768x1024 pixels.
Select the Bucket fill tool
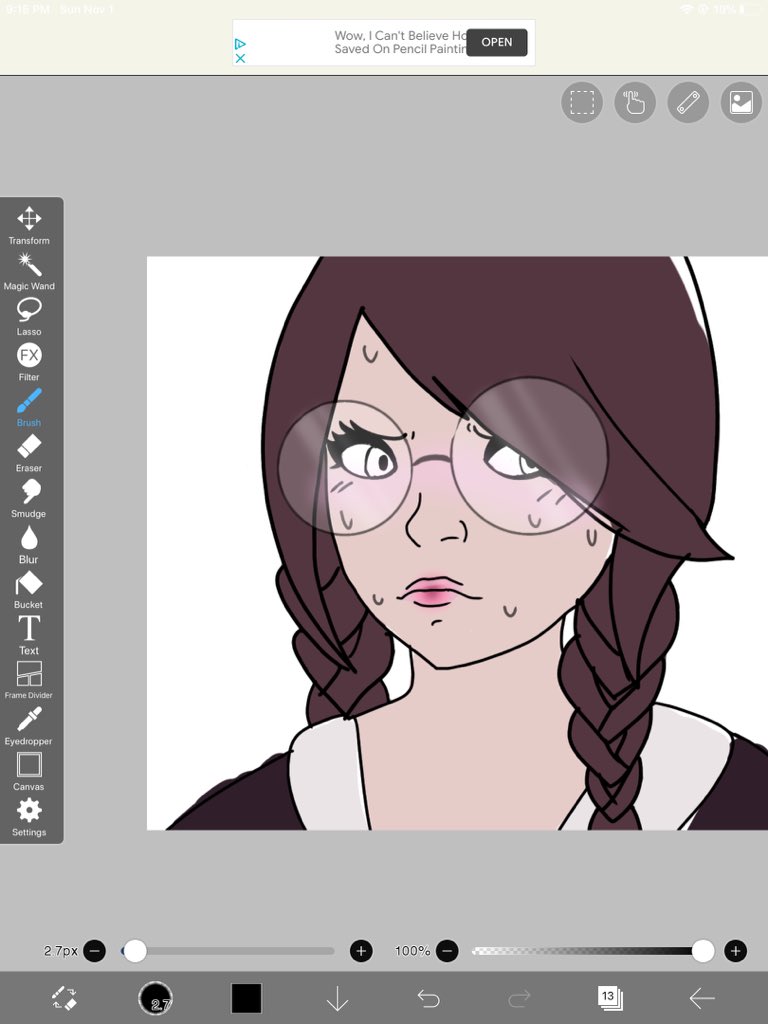click(29, 590)
